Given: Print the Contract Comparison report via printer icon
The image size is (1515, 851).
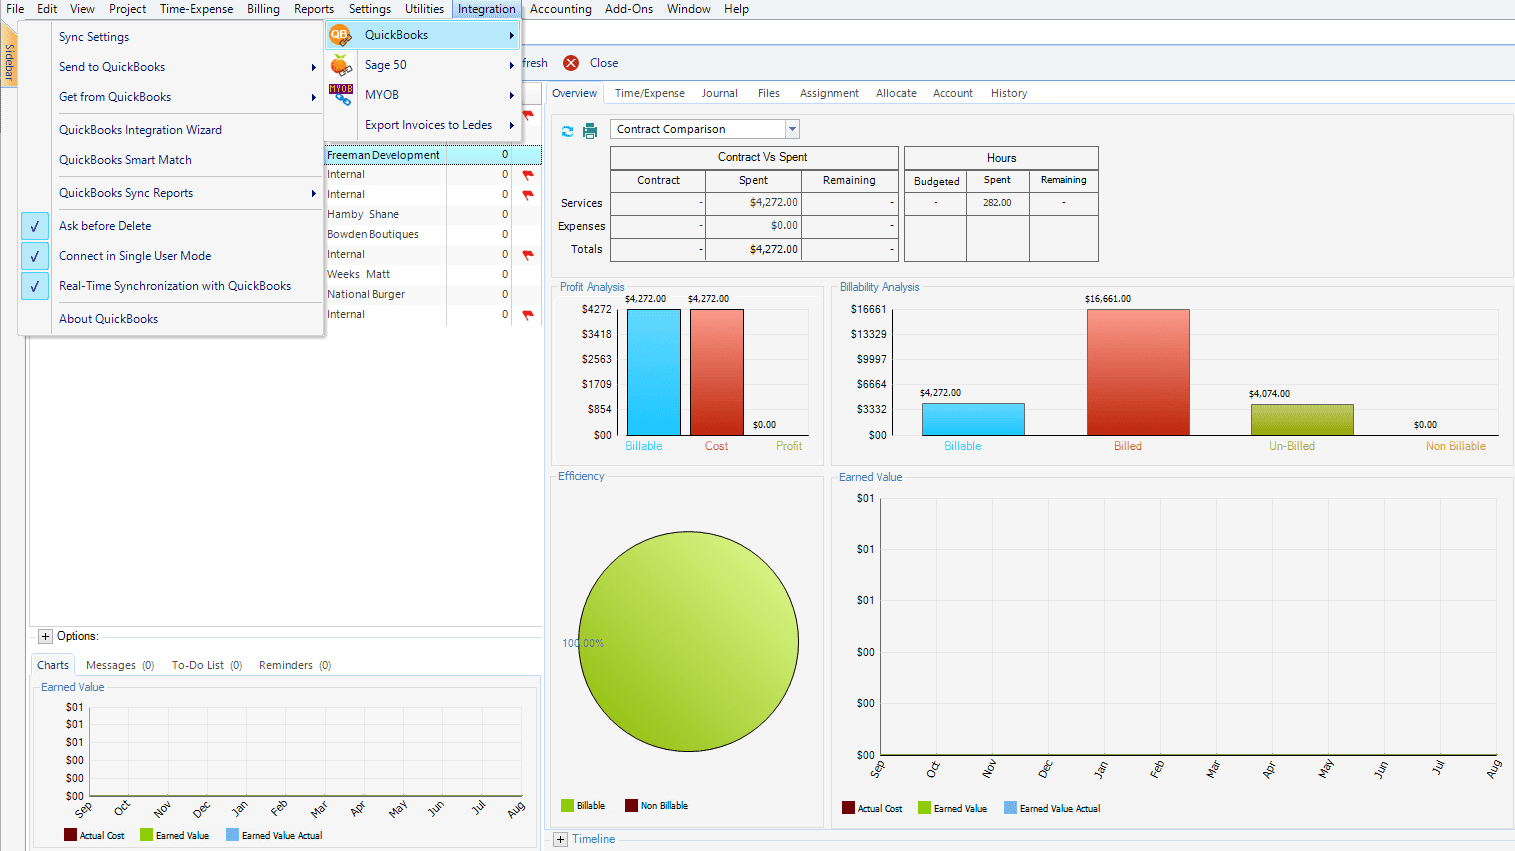Looking at the screenshot, I should pyautogui.click(x=588, y=130).
